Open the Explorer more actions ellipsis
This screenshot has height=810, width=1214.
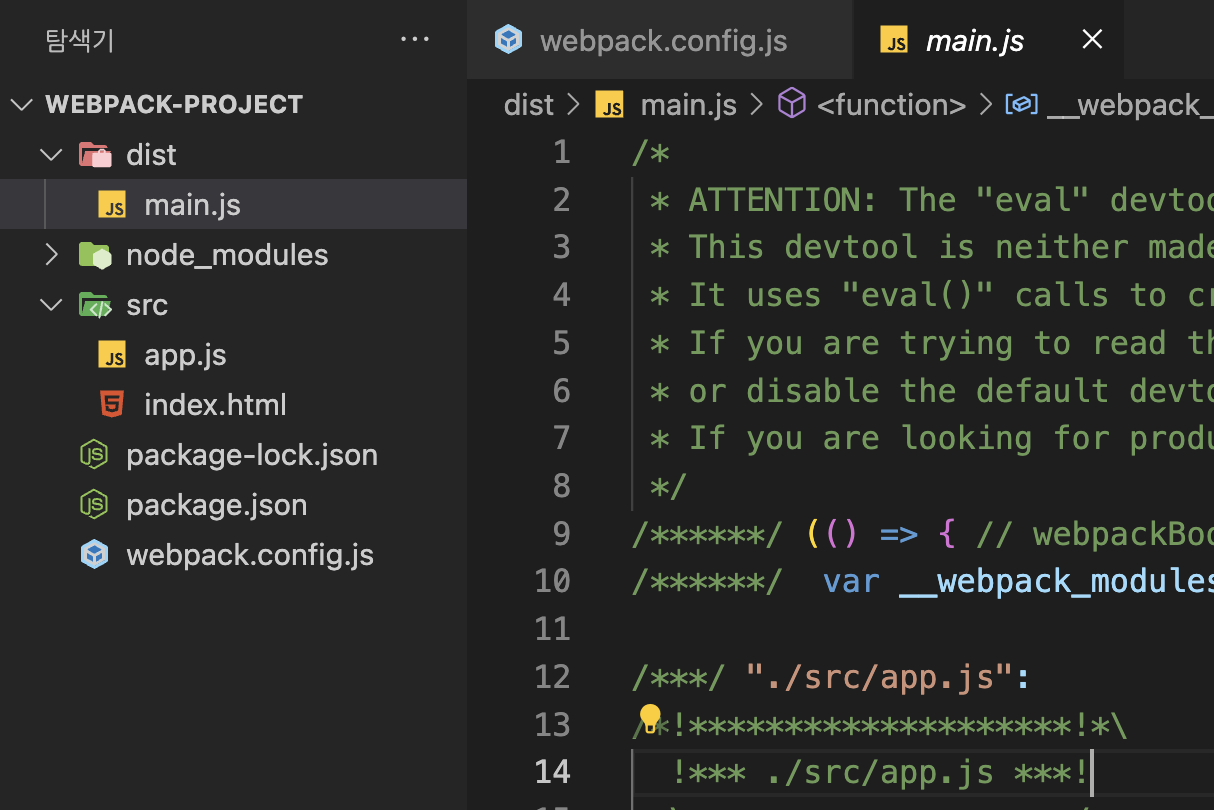point(414,40)
